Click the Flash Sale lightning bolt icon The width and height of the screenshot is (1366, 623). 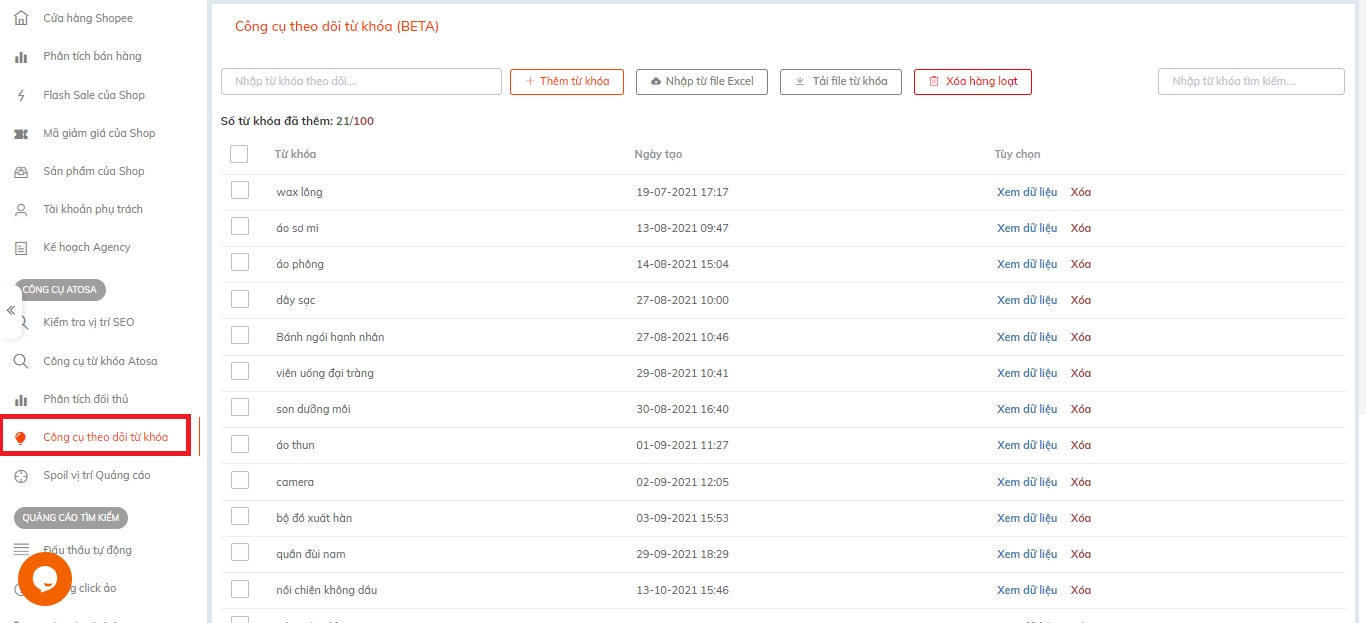pyautogui.click(x=21, y=95)
